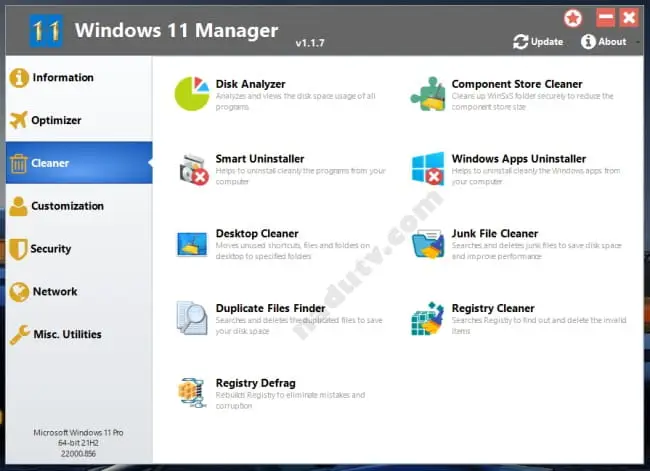
Task: Click the Smart Uninstaller title
Action: pyautogui.click(x=260, y=159)
